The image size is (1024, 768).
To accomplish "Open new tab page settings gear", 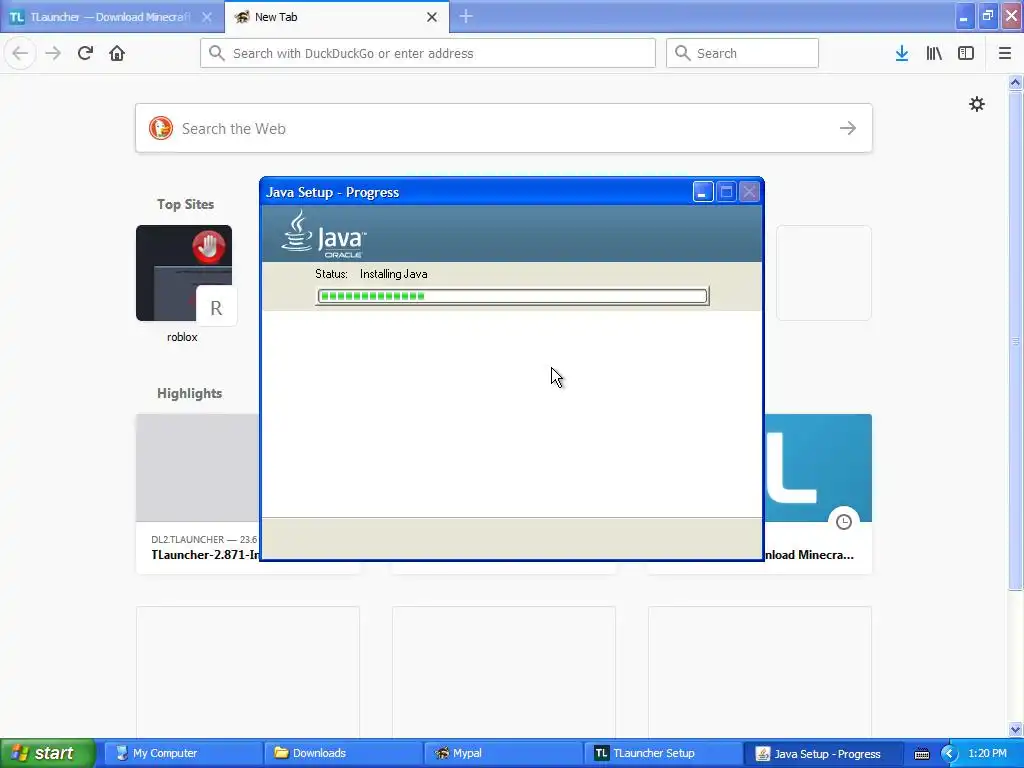I will 976,104.
